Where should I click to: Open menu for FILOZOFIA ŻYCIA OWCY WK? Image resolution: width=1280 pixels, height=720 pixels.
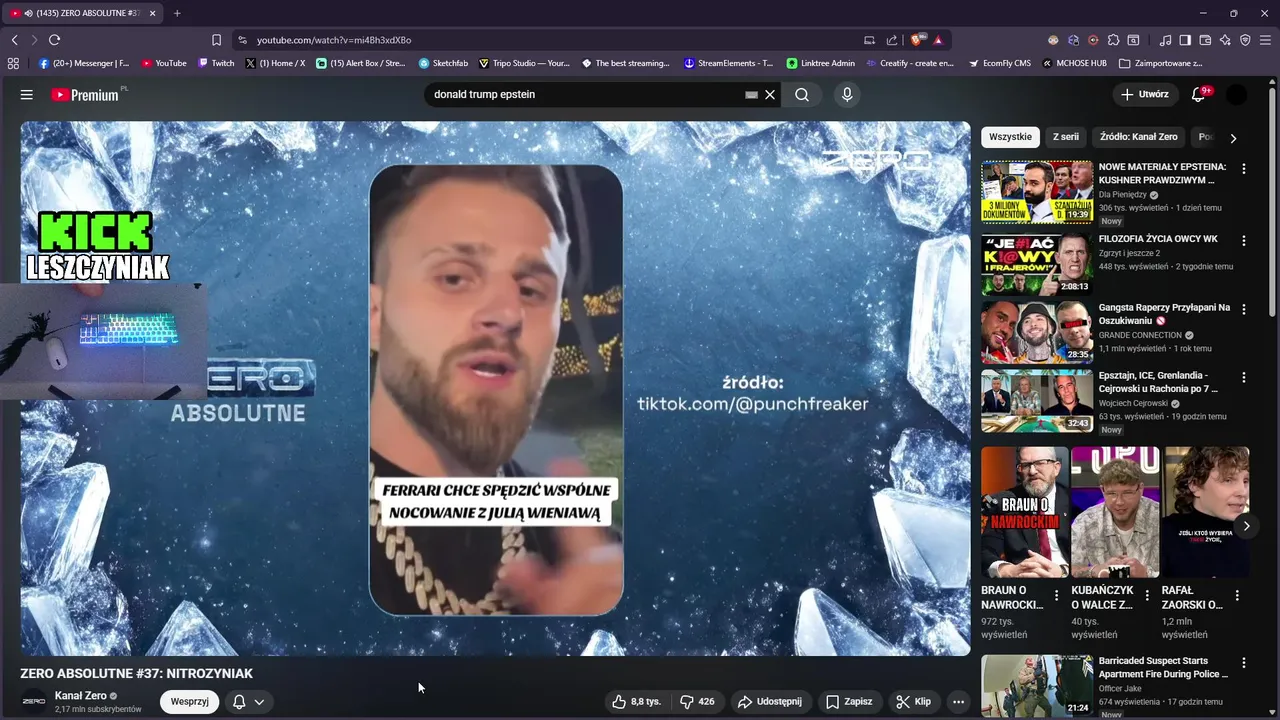pos(1244,241)
